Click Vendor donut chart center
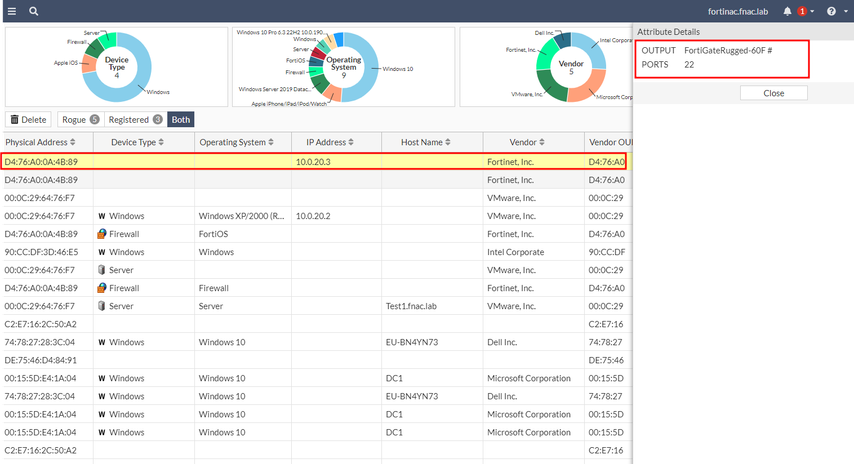This screenshot has height=464, width=854. [571, 67]
